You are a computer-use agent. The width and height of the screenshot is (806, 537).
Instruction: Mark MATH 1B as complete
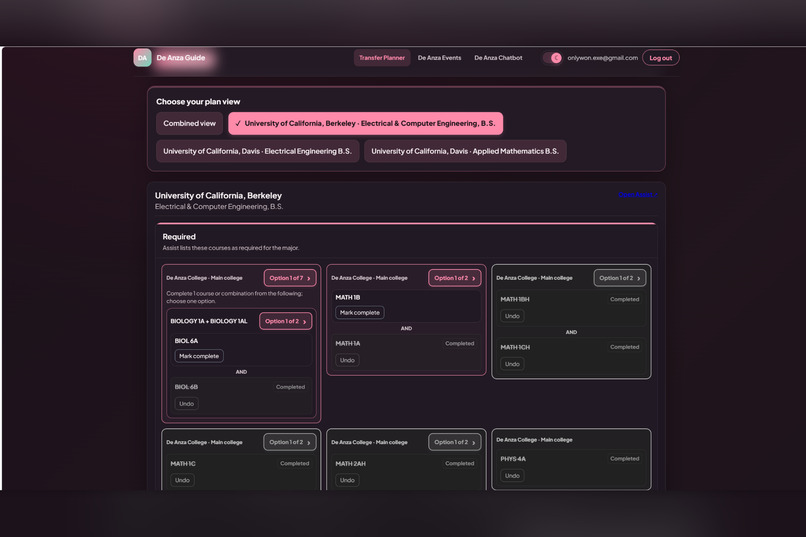click(360, 312)
